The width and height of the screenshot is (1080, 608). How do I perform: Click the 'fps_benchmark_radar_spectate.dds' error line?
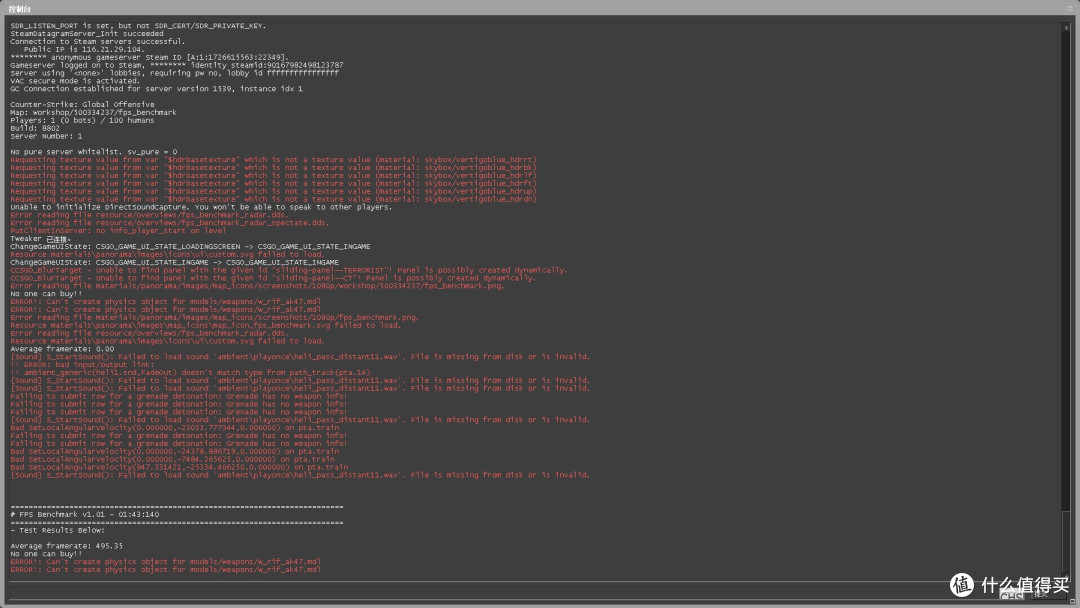click(x=169, y=223)
